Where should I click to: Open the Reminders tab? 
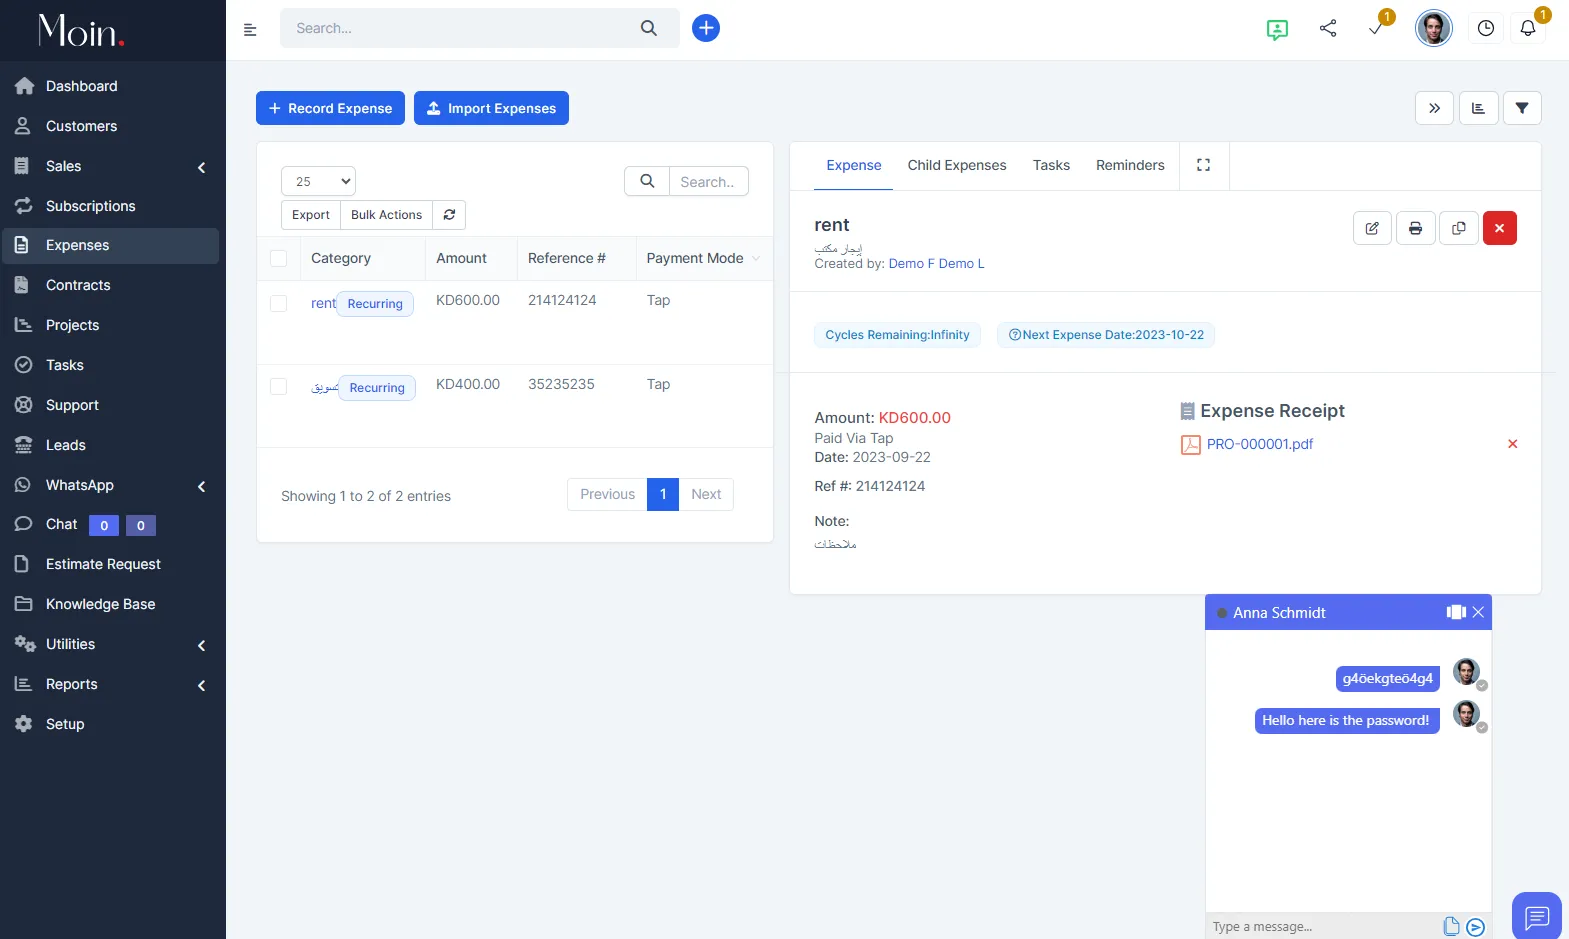[1130, 165]
